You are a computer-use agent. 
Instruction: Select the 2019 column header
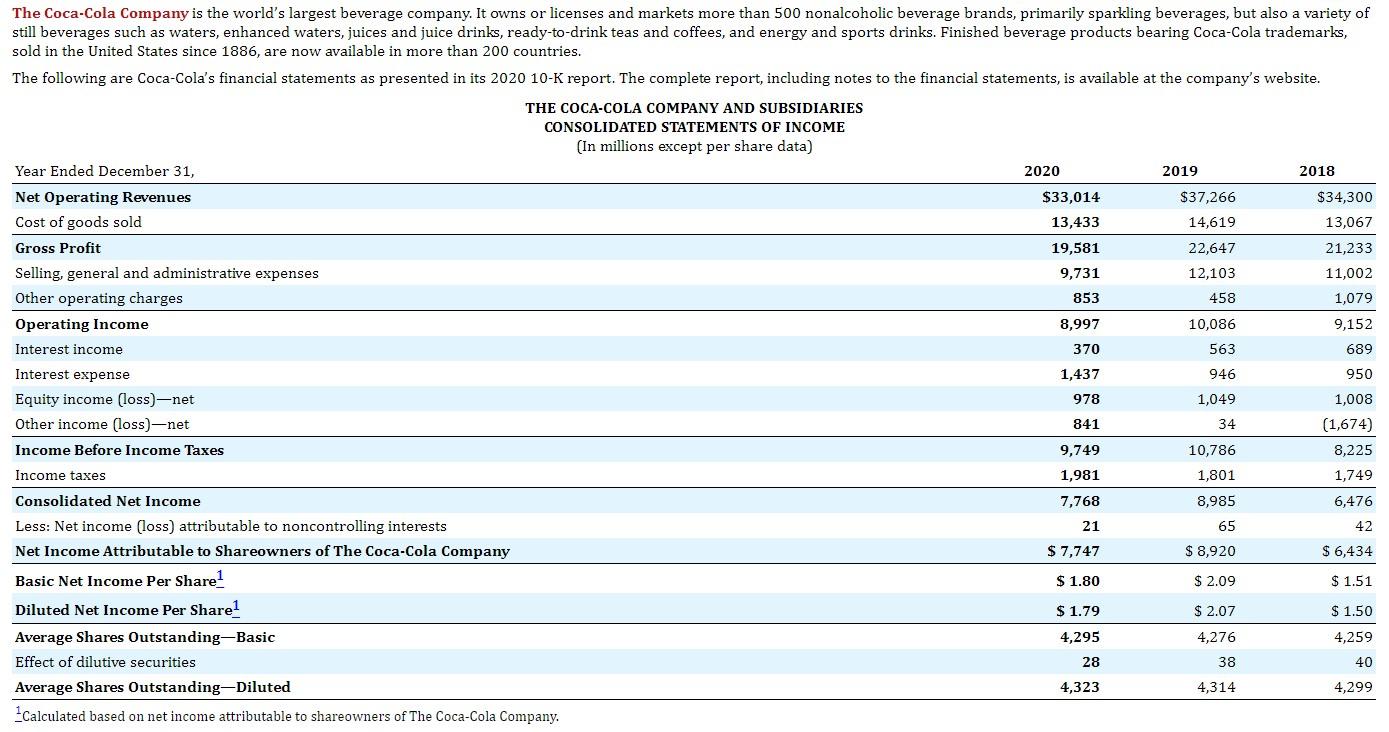(x=1180, y=171)
